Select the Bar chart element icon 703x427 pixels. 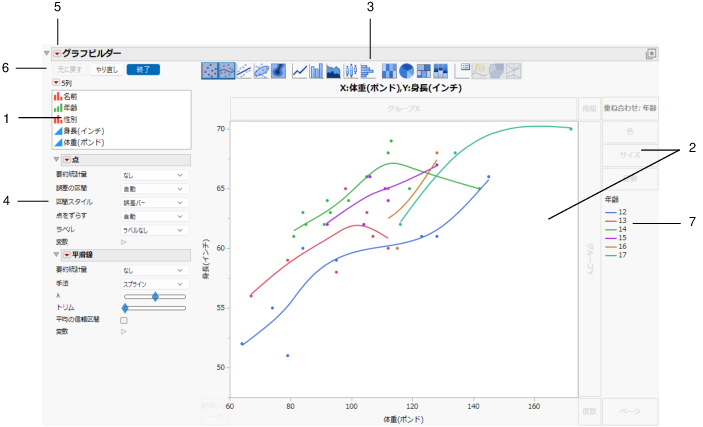click(x=317, y=71)
